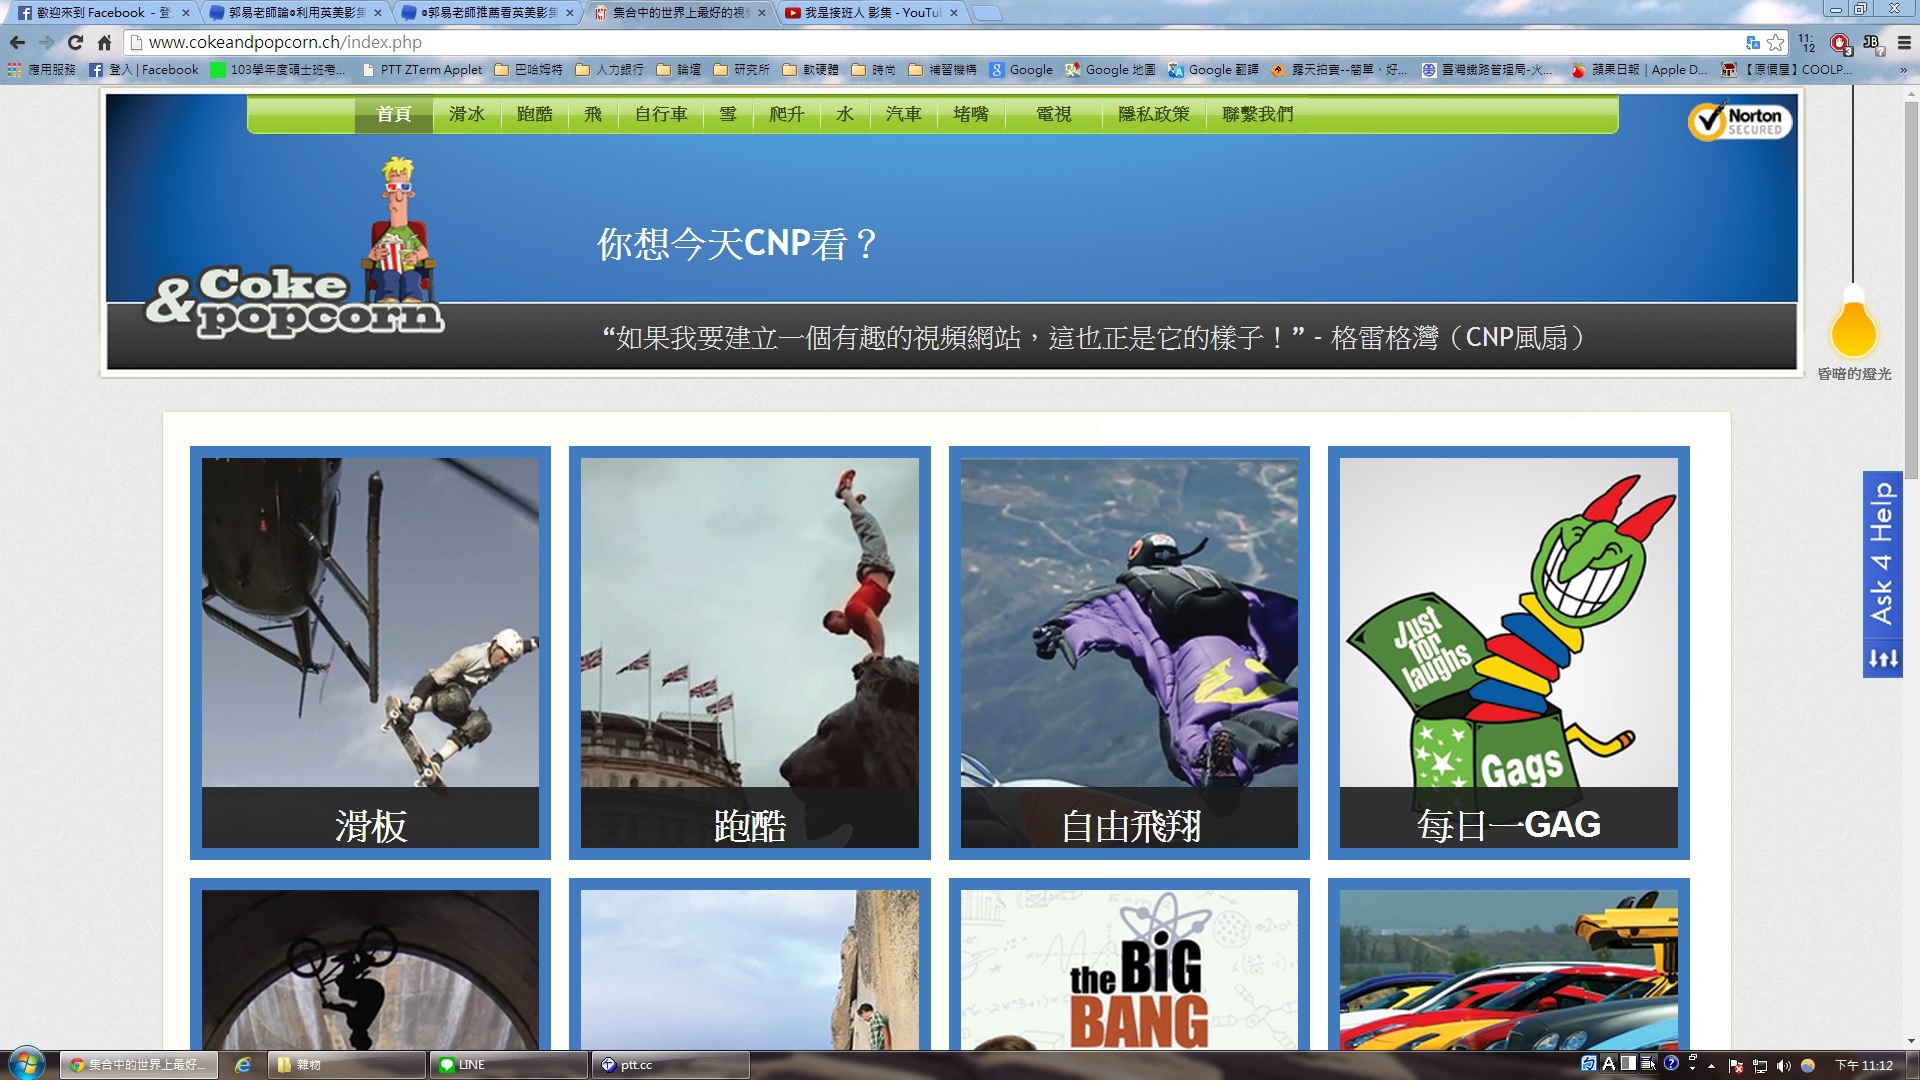The width and height of the screenshot is (1920, 1080).
Task: Expand the bookmarks bar overflow chevron
Action: (x=1903, y=70)
